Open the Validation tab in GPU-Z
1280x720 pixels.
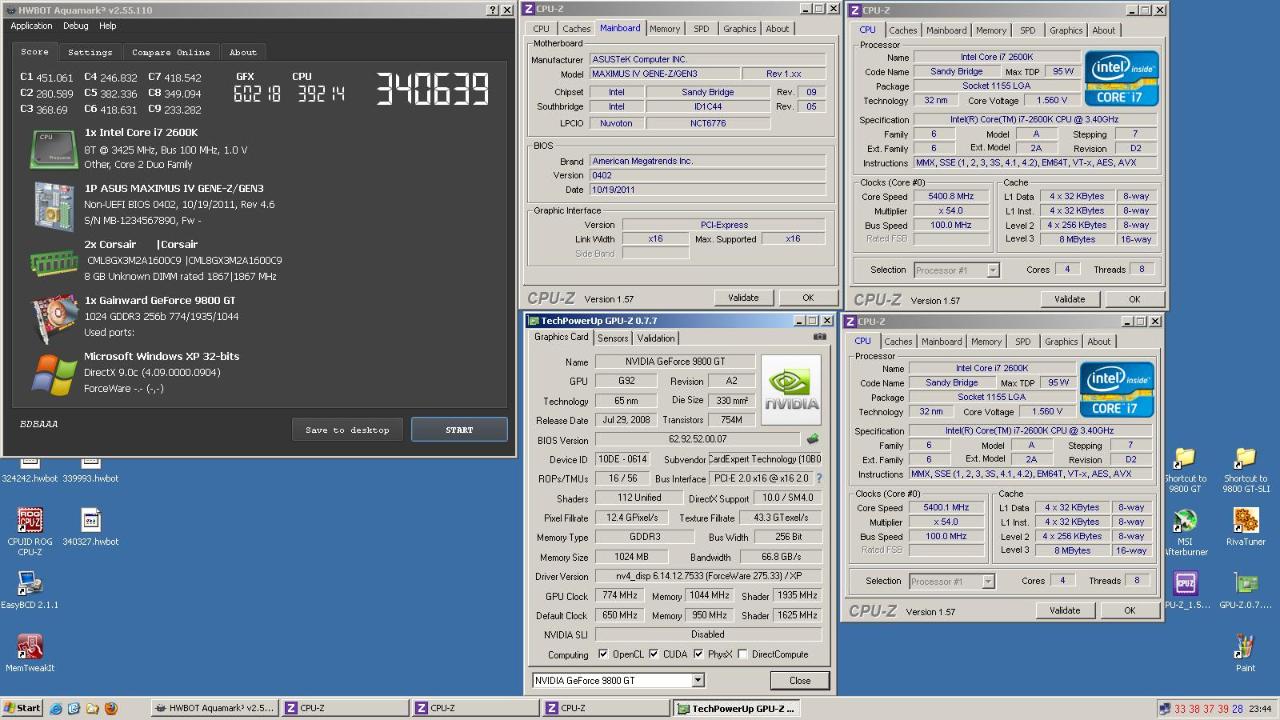(656, 338)
